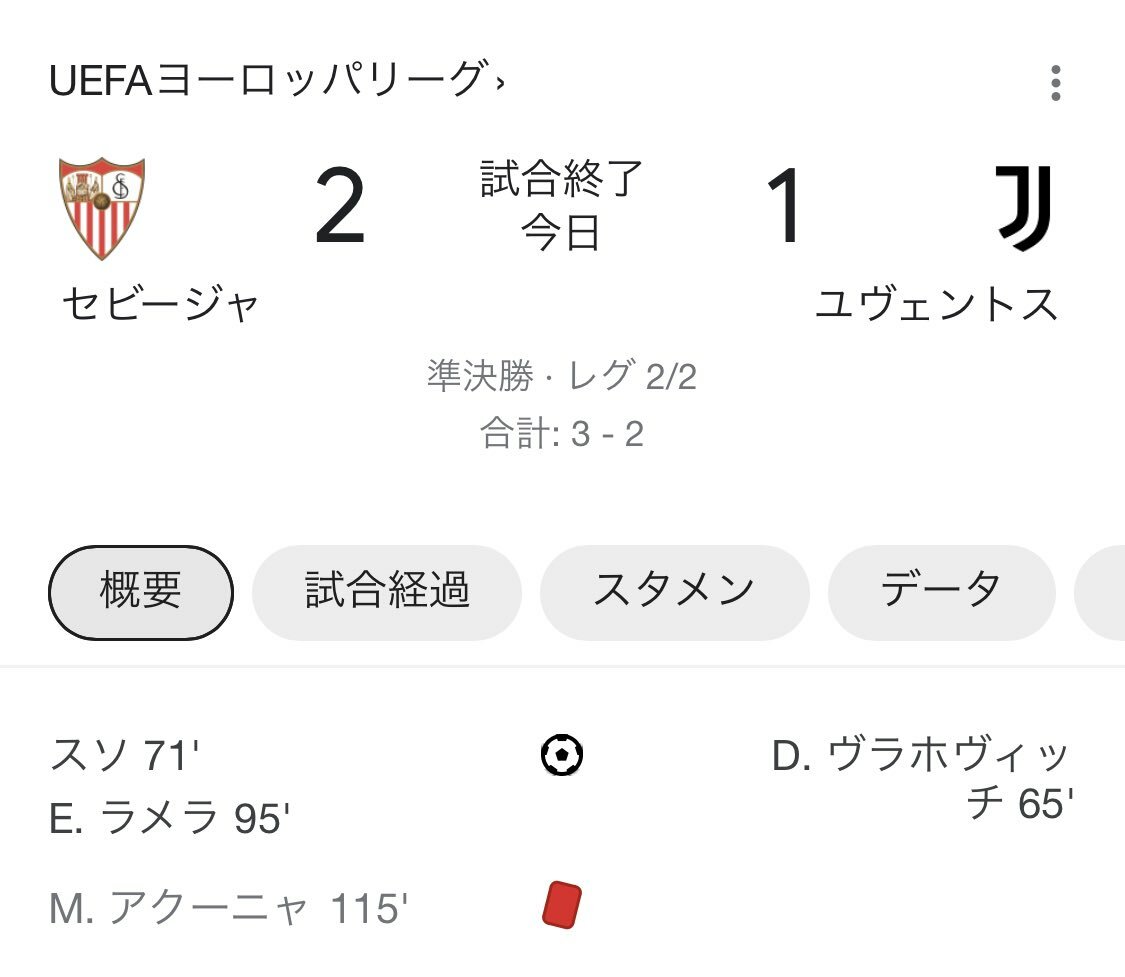Expand the chevron next to UEFAヨーロッパリーグ
Viewport: 1125px width, 977px height.
pos(500,83)
